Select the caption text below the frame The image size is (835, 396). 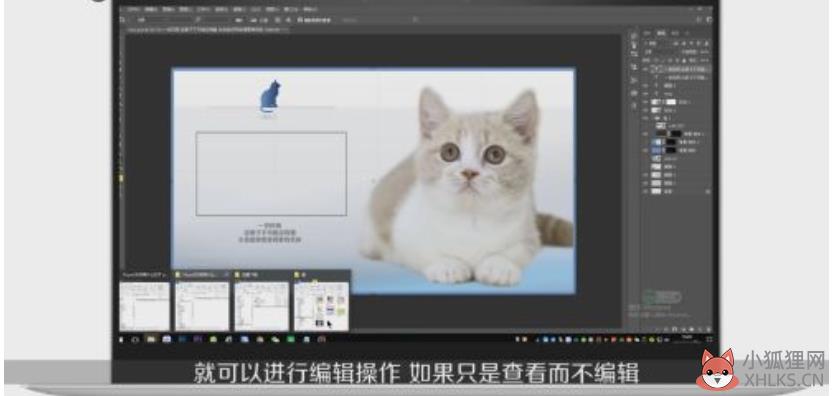point(269,233)
